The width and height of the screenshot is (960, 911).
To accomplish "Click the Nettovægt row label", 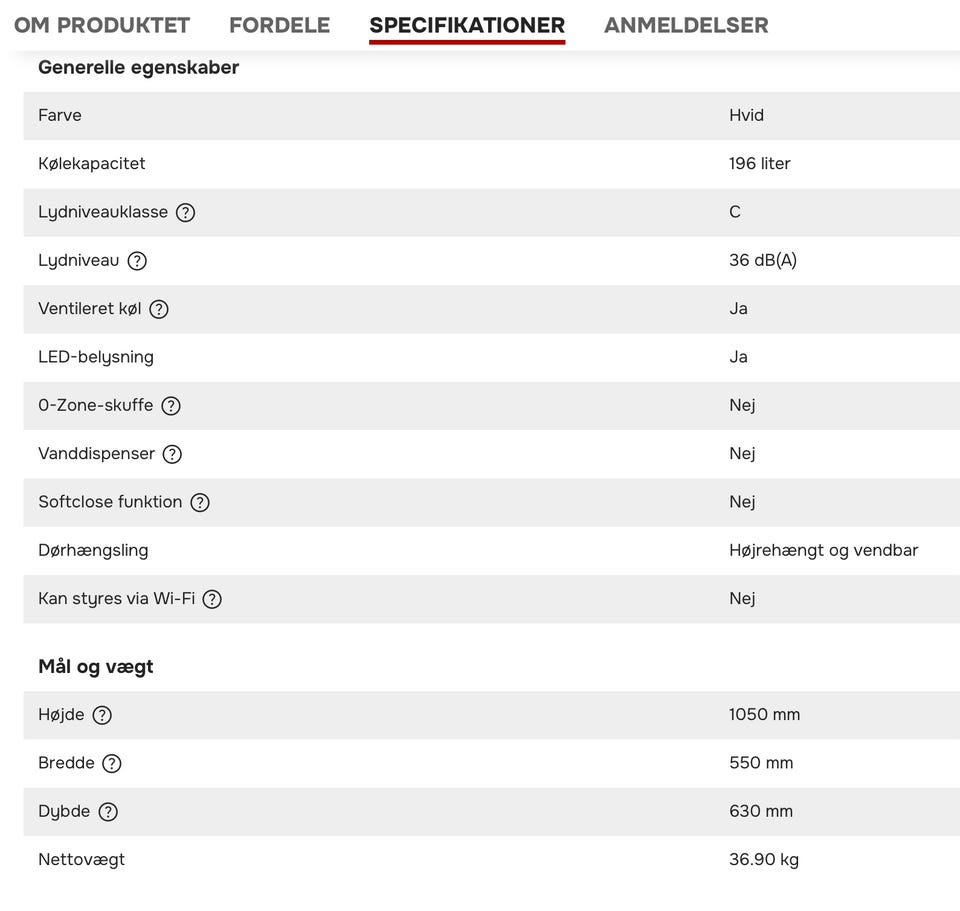I will click(81, 860).
